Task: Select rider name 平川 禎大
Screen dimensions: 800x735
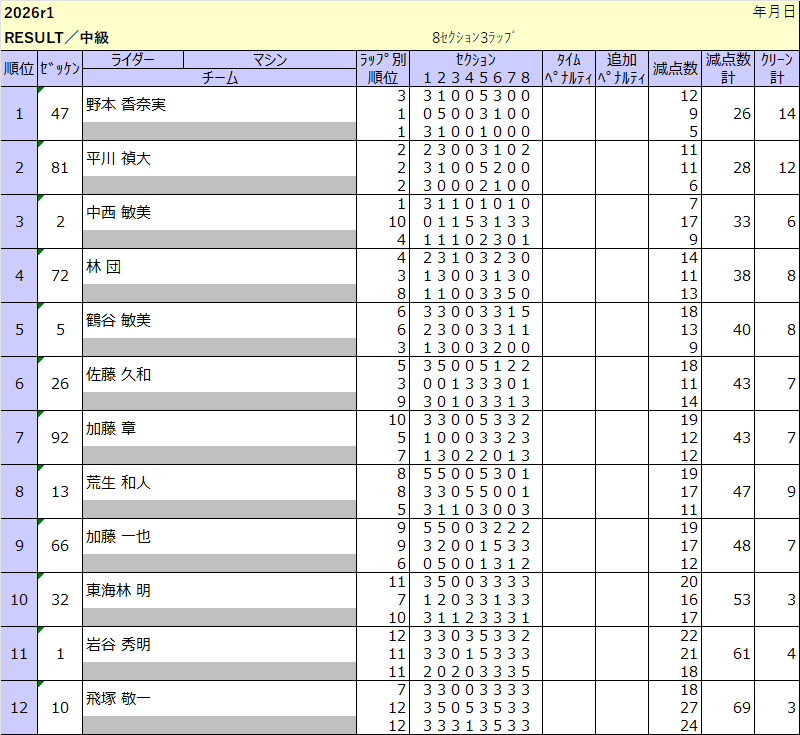Action: [119, 158]
